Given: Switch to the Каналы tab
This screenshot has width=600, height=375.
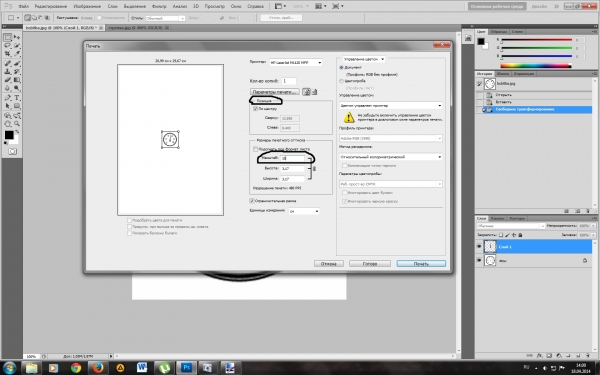Looking at the screenshot, I should point(497,218).
